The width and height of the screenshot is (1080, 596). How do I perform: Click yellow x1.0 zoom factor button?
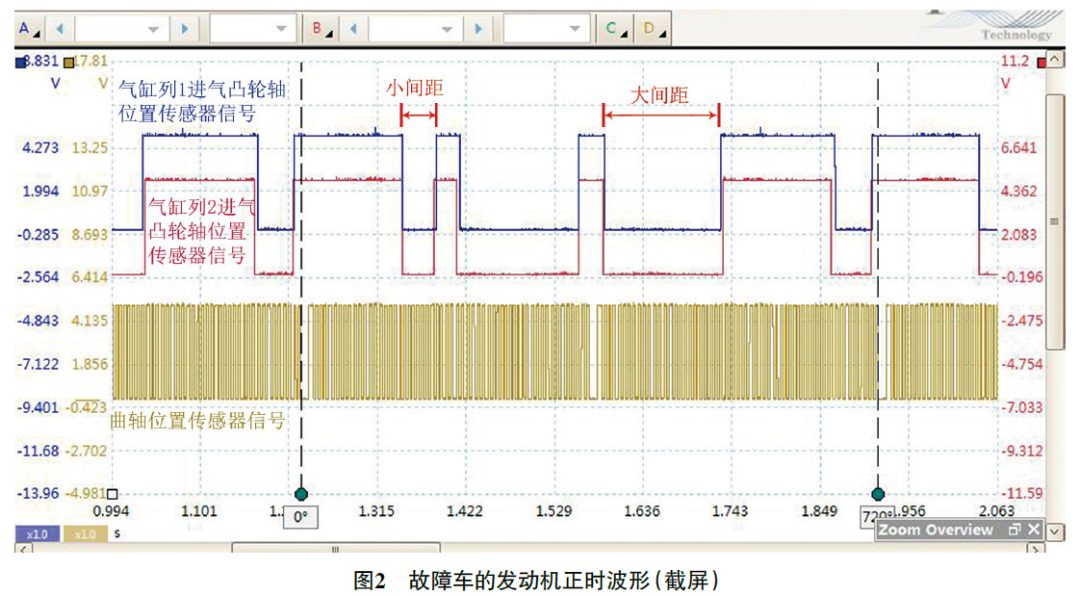(x=85, y=534)
